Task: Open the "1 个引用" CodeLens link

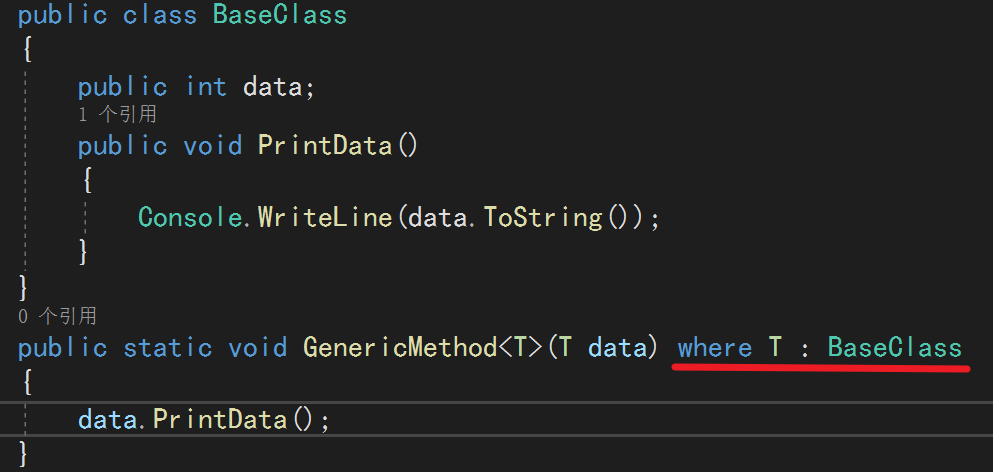Action: coord(116,115)
